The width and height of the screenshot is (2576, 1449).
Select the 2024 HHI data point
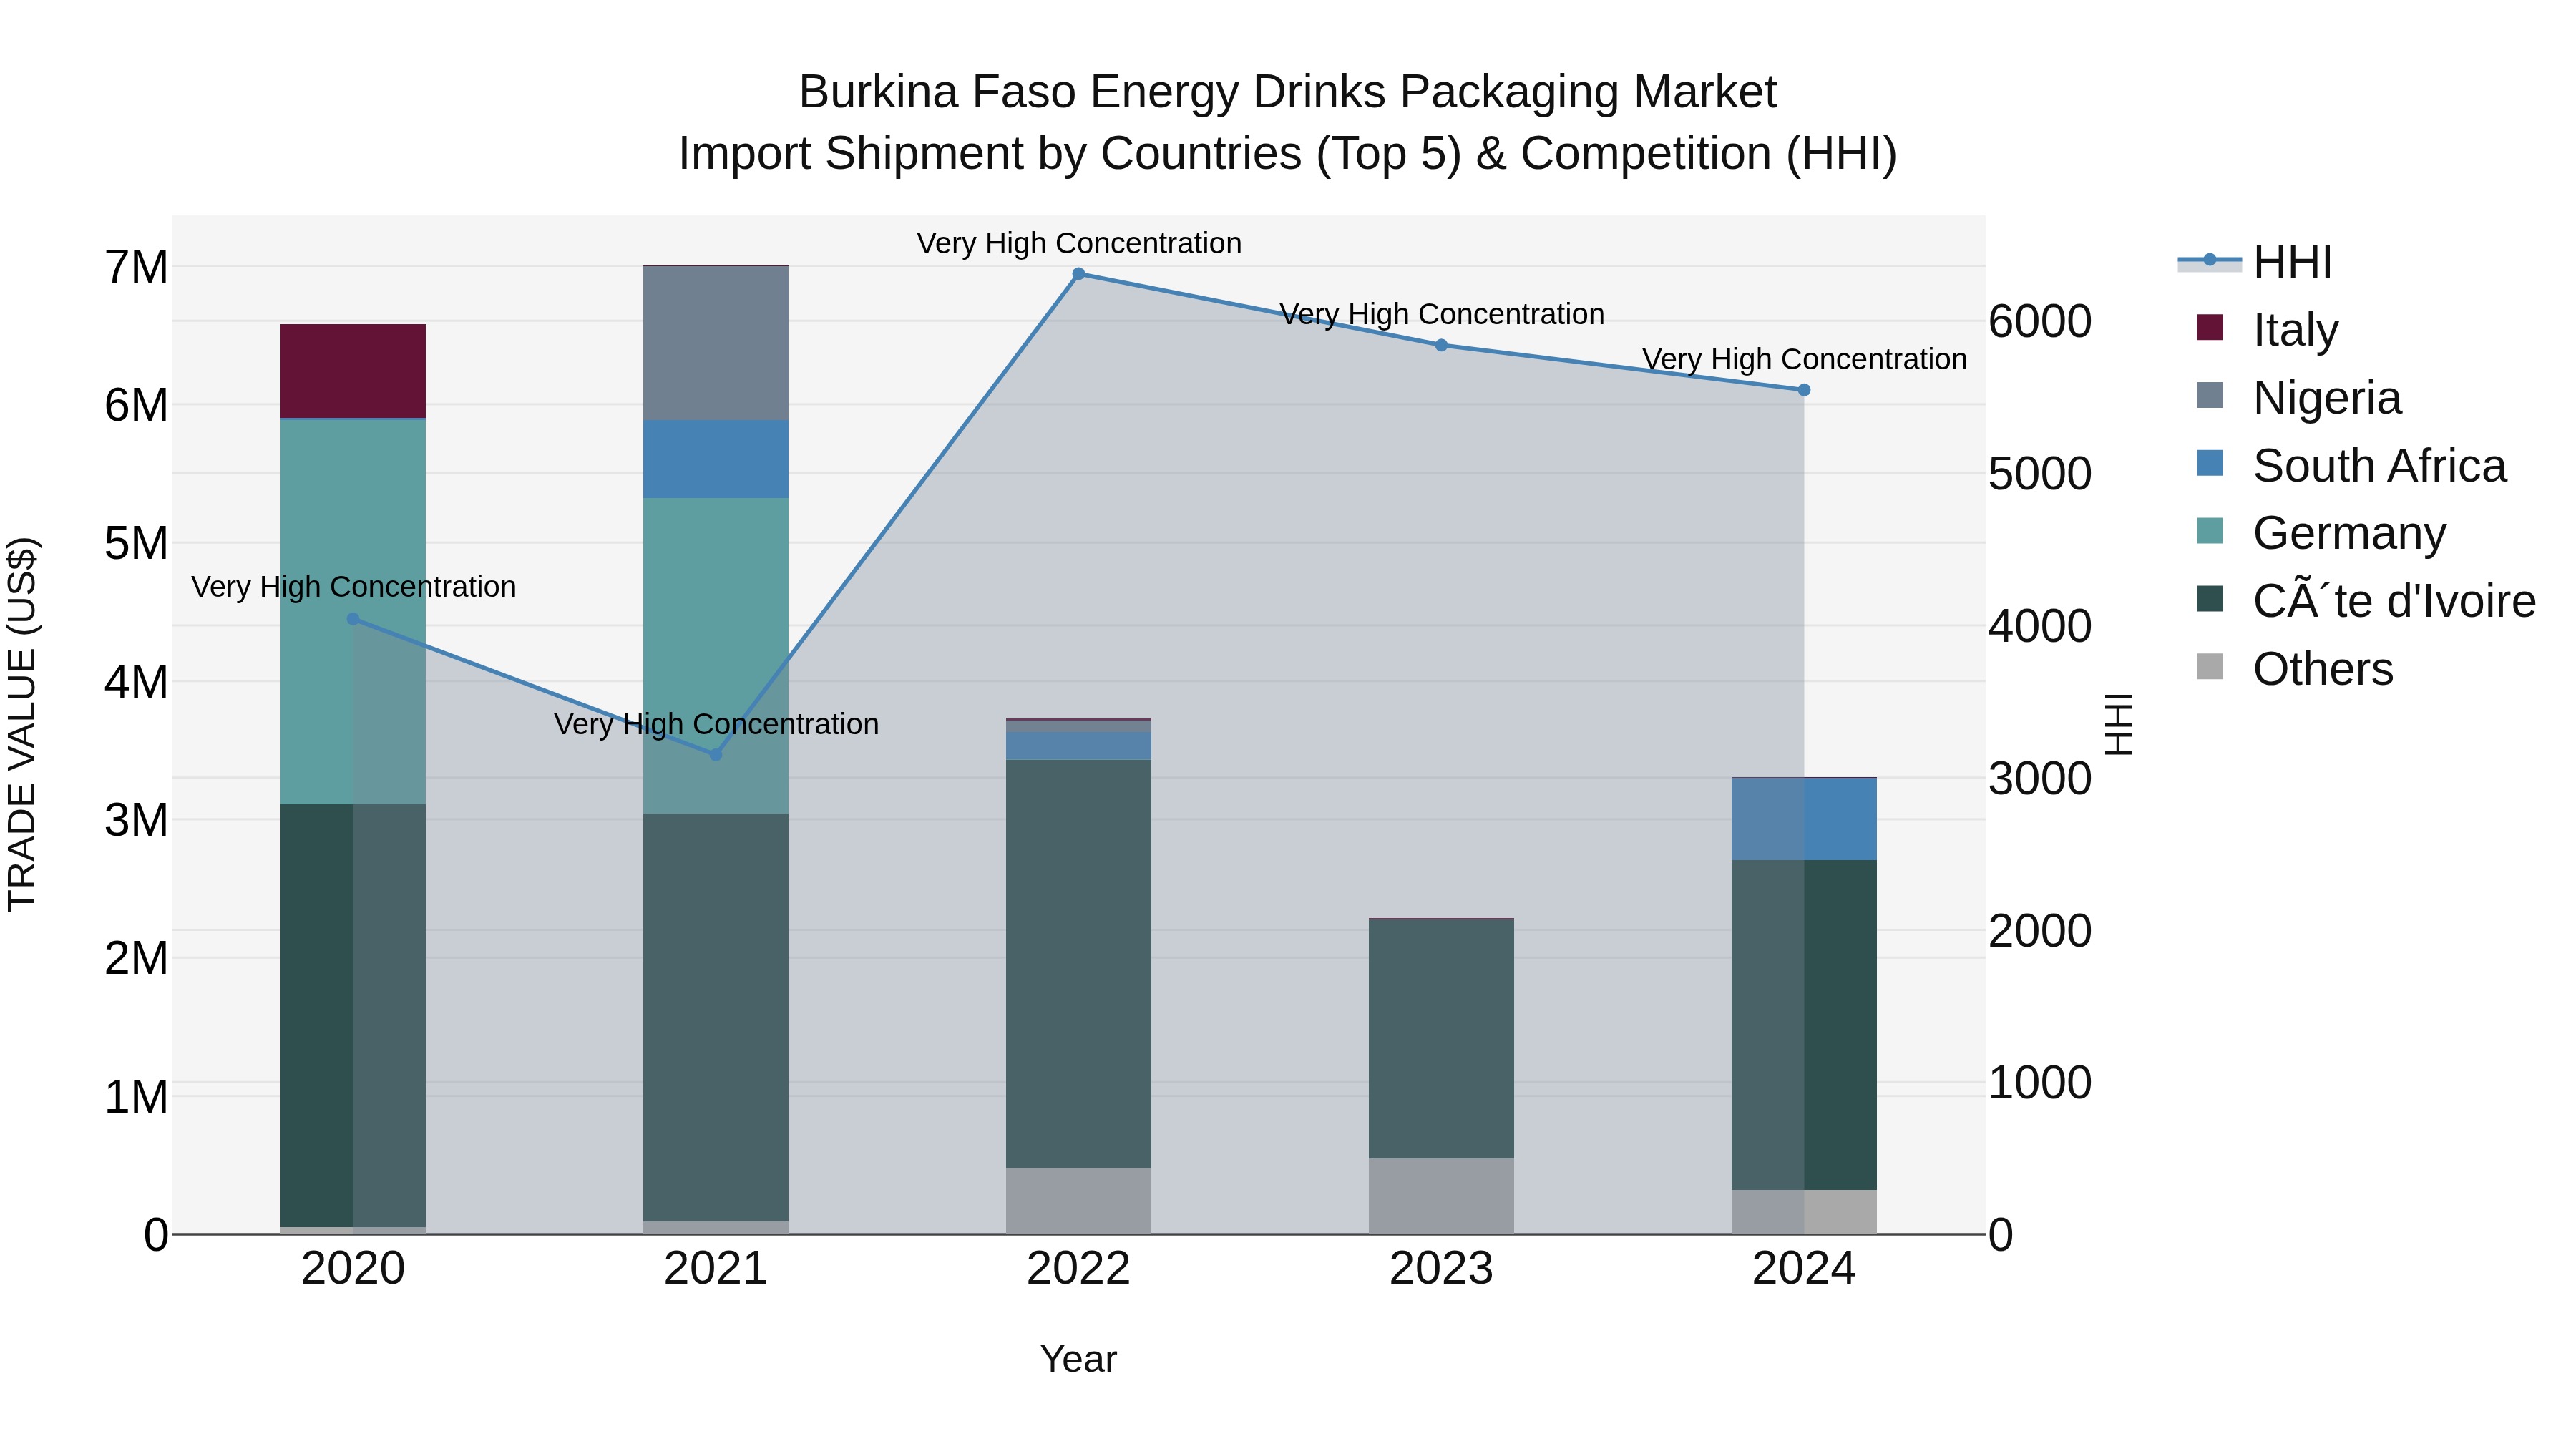tap(1804, 390)
